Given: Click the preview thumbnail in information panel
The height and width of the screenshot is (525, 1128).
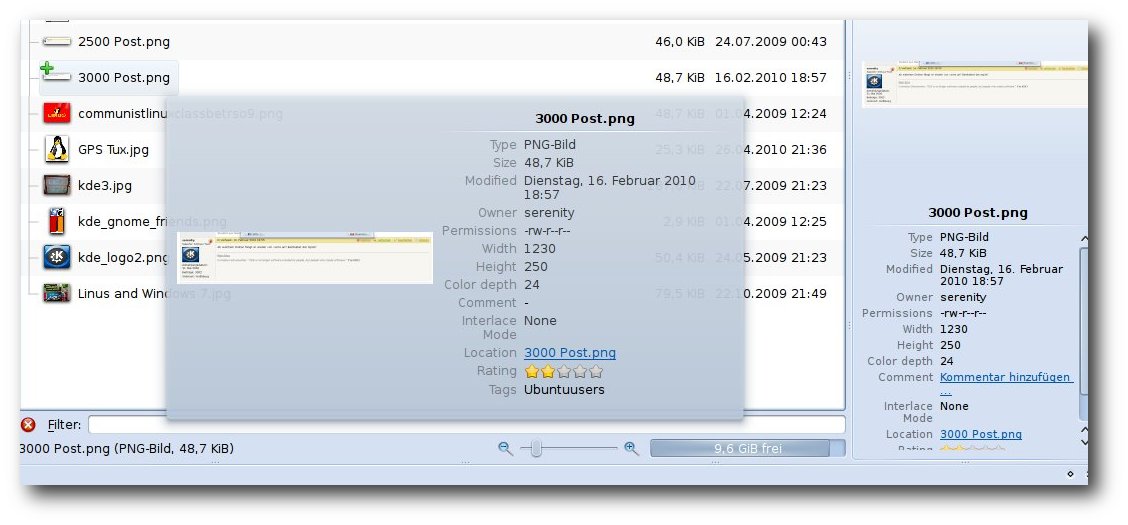Looking at the screenshot, I should [975, 84].
